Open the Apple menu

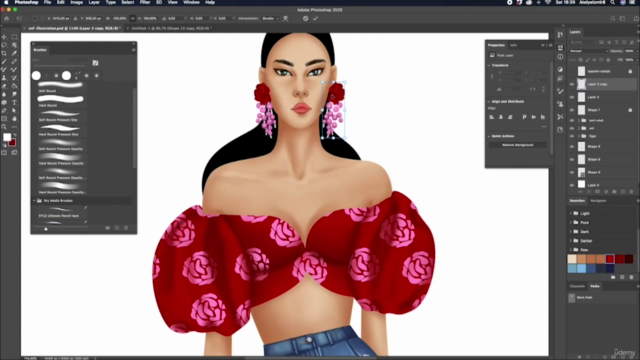pos(6,2)
